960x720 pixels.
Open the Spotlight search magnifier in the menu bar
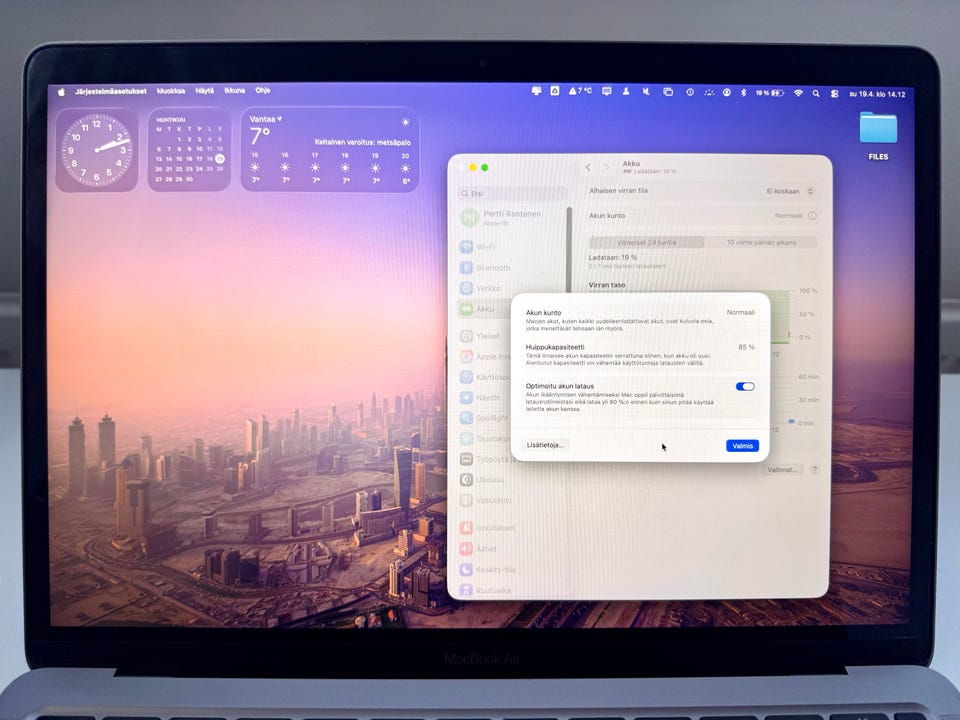pyautogui.click(x=816, y=94)
